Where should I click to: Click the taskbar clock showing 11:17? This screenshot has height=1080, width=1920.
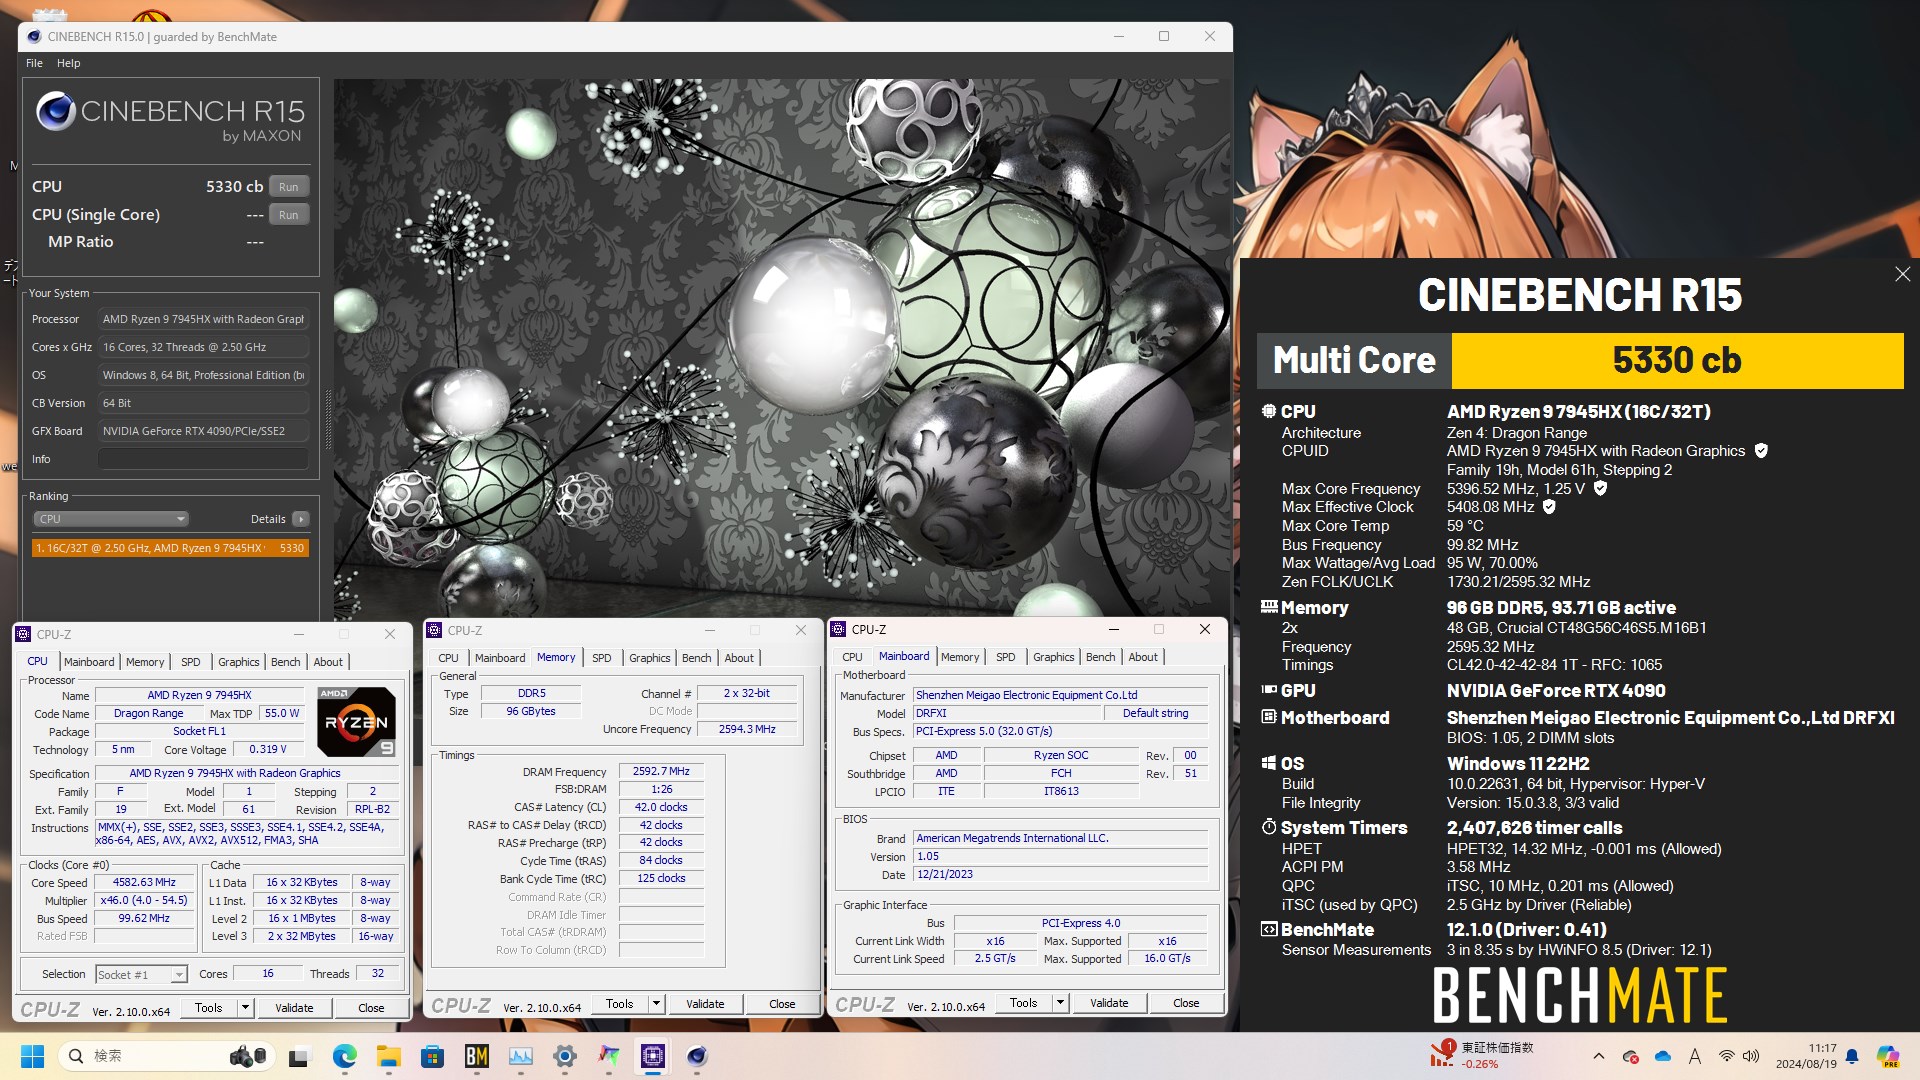1806,1056
